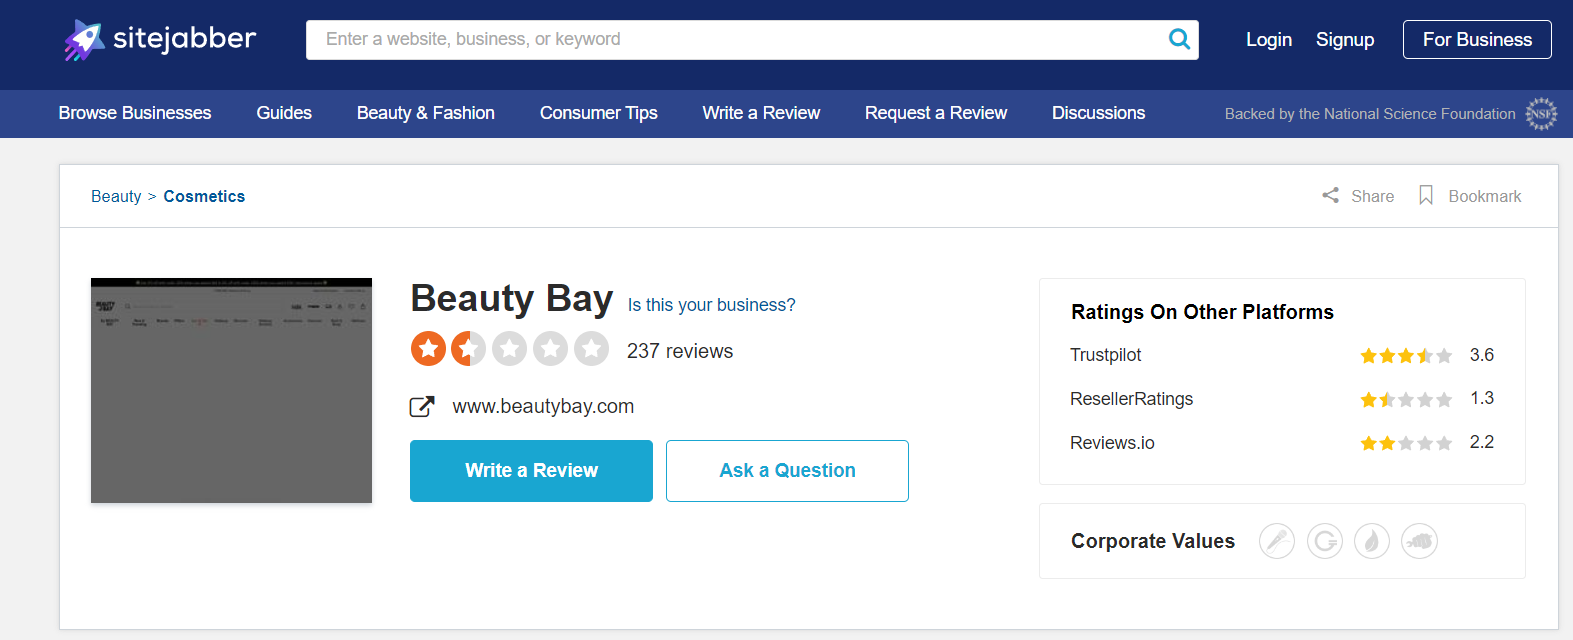Click the Corporate Values heading

(1153, 541)
